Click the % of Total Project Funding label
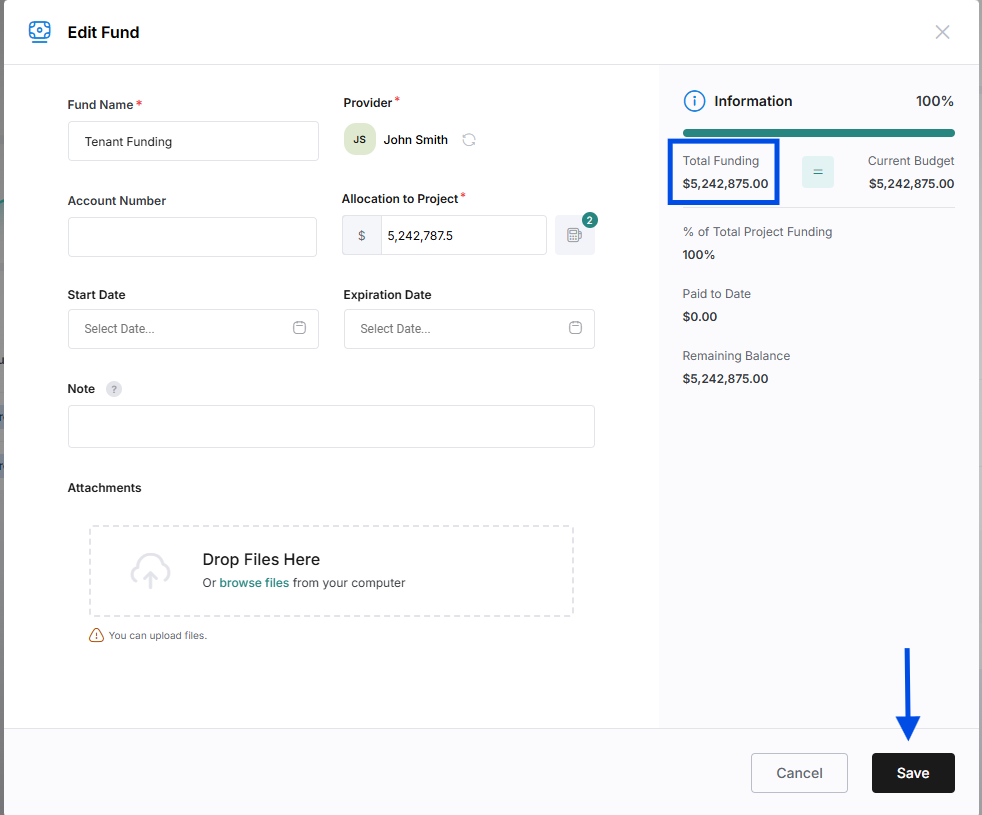This screenshot has height=815, width=982. click(757, 232)
